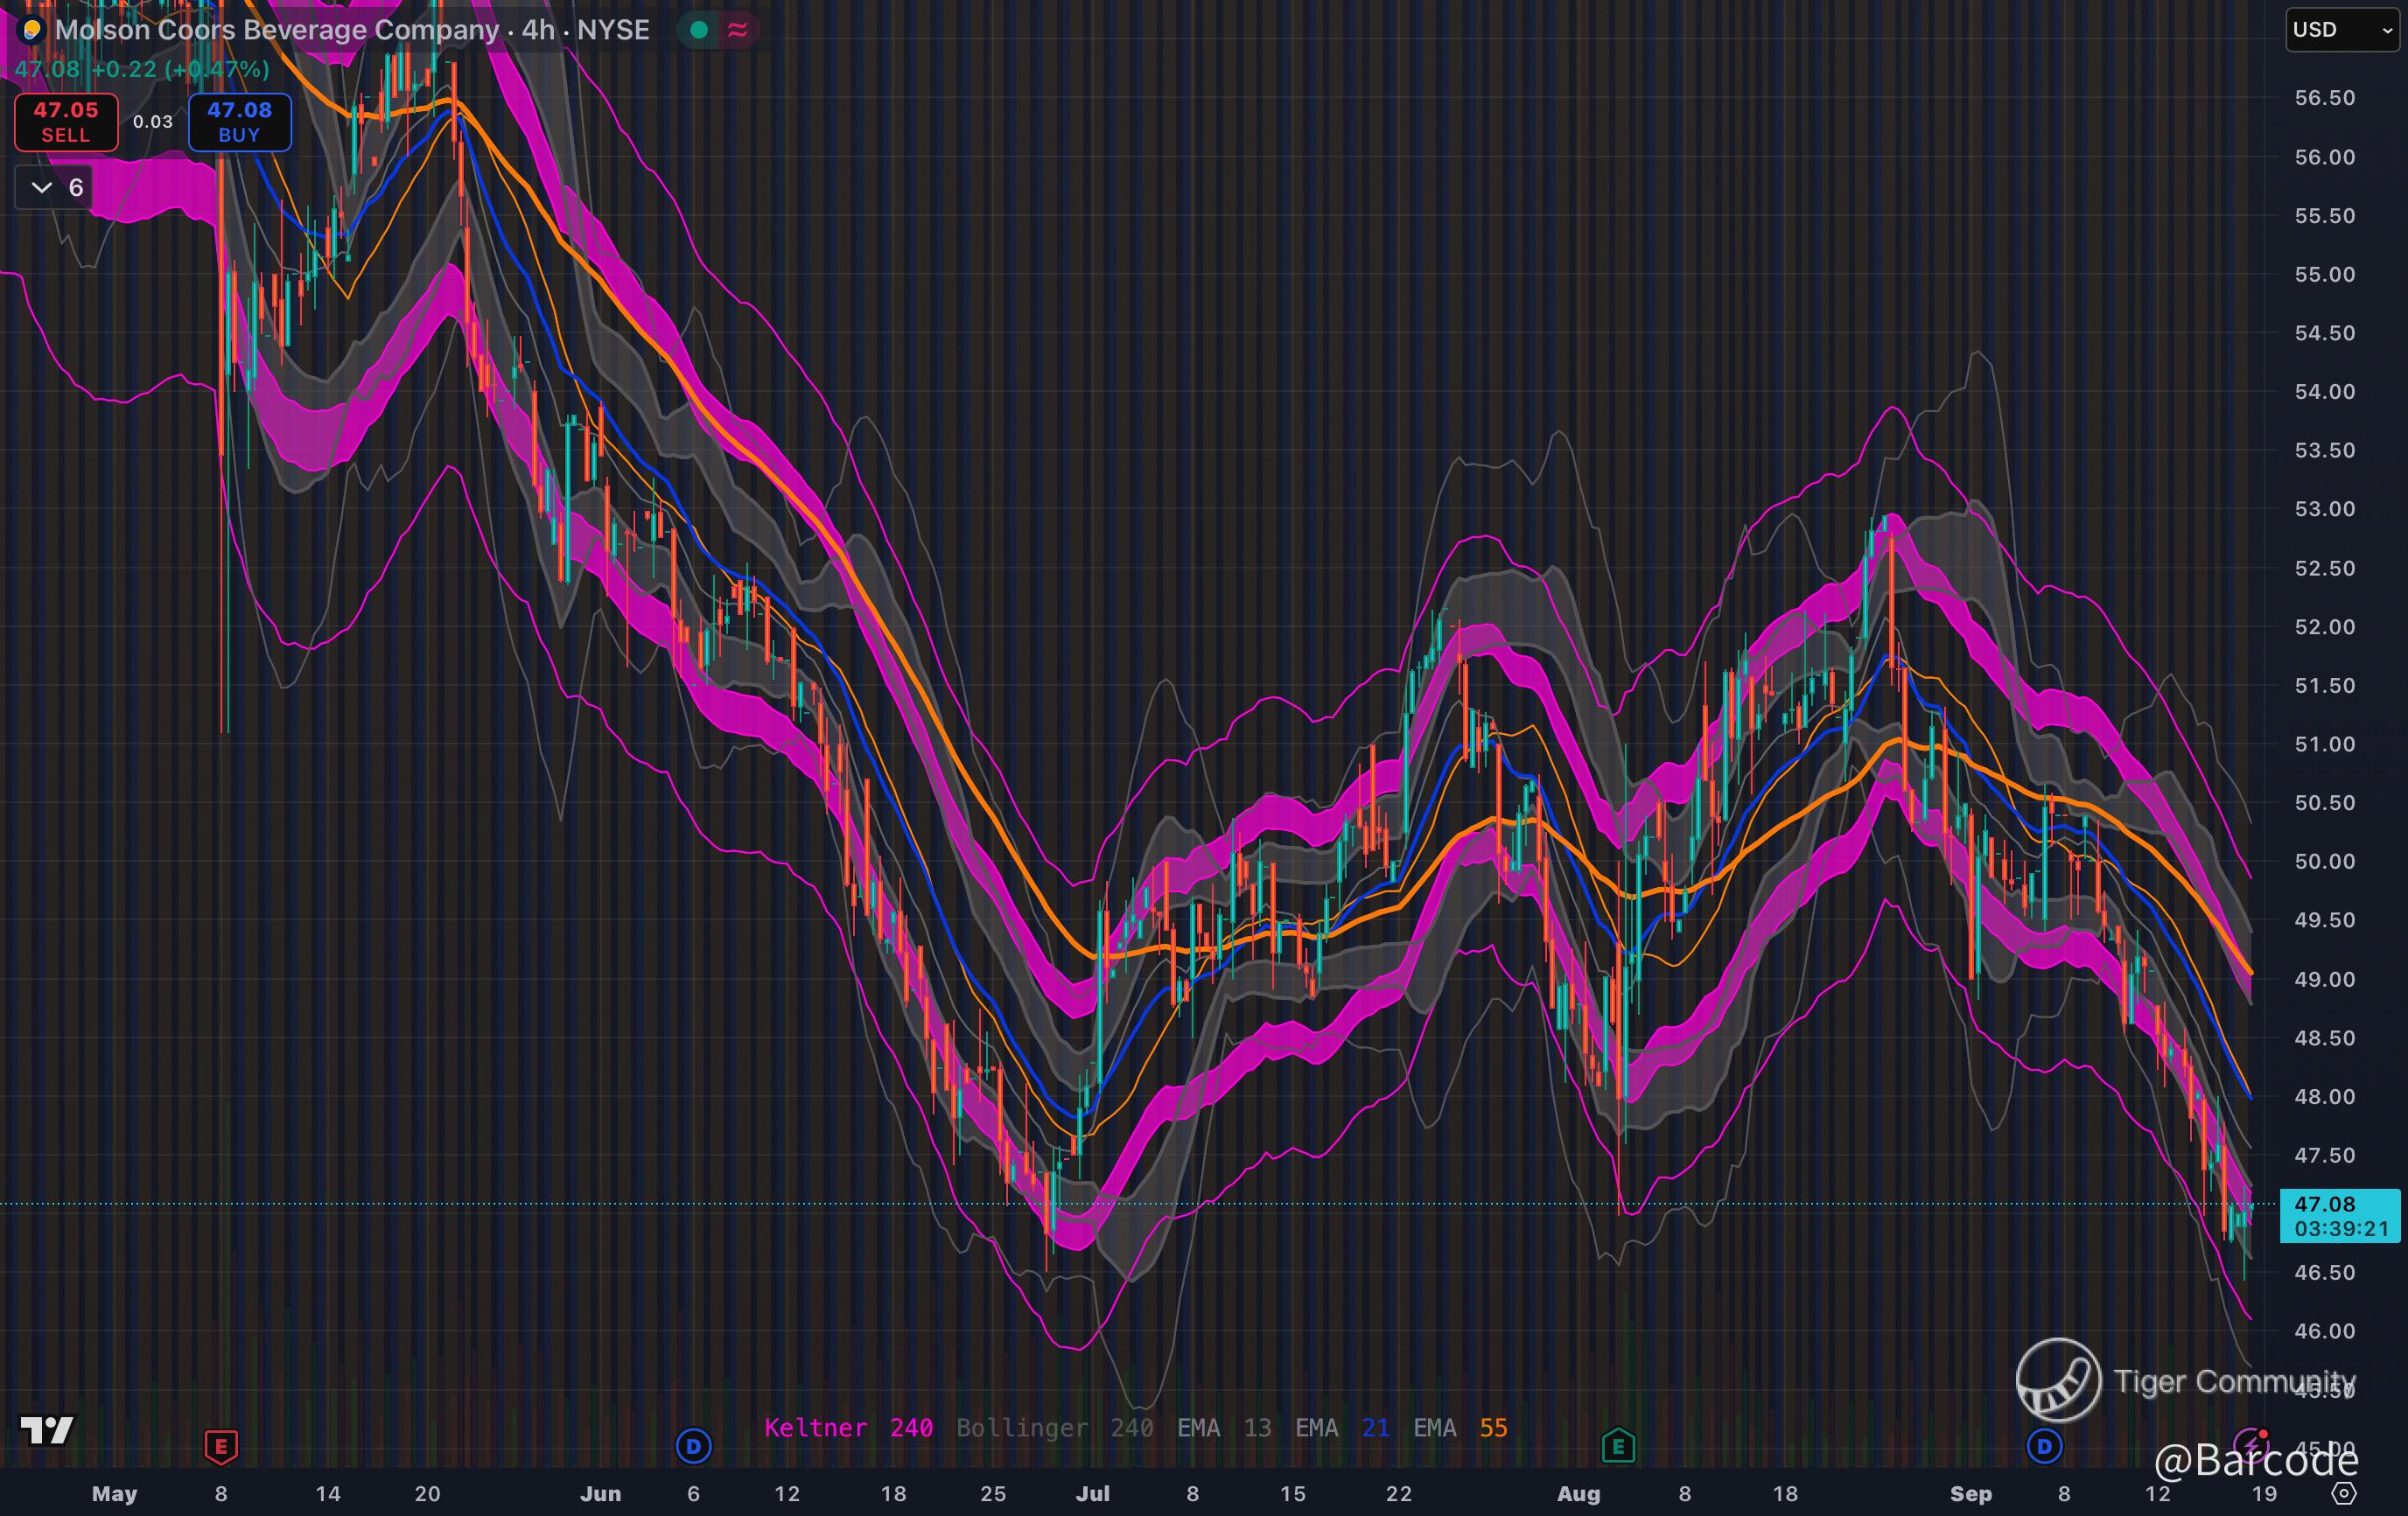This screenshot has width=2408, height=1516.
Task: Click the TradingView logo
Action: (46, 1430)
